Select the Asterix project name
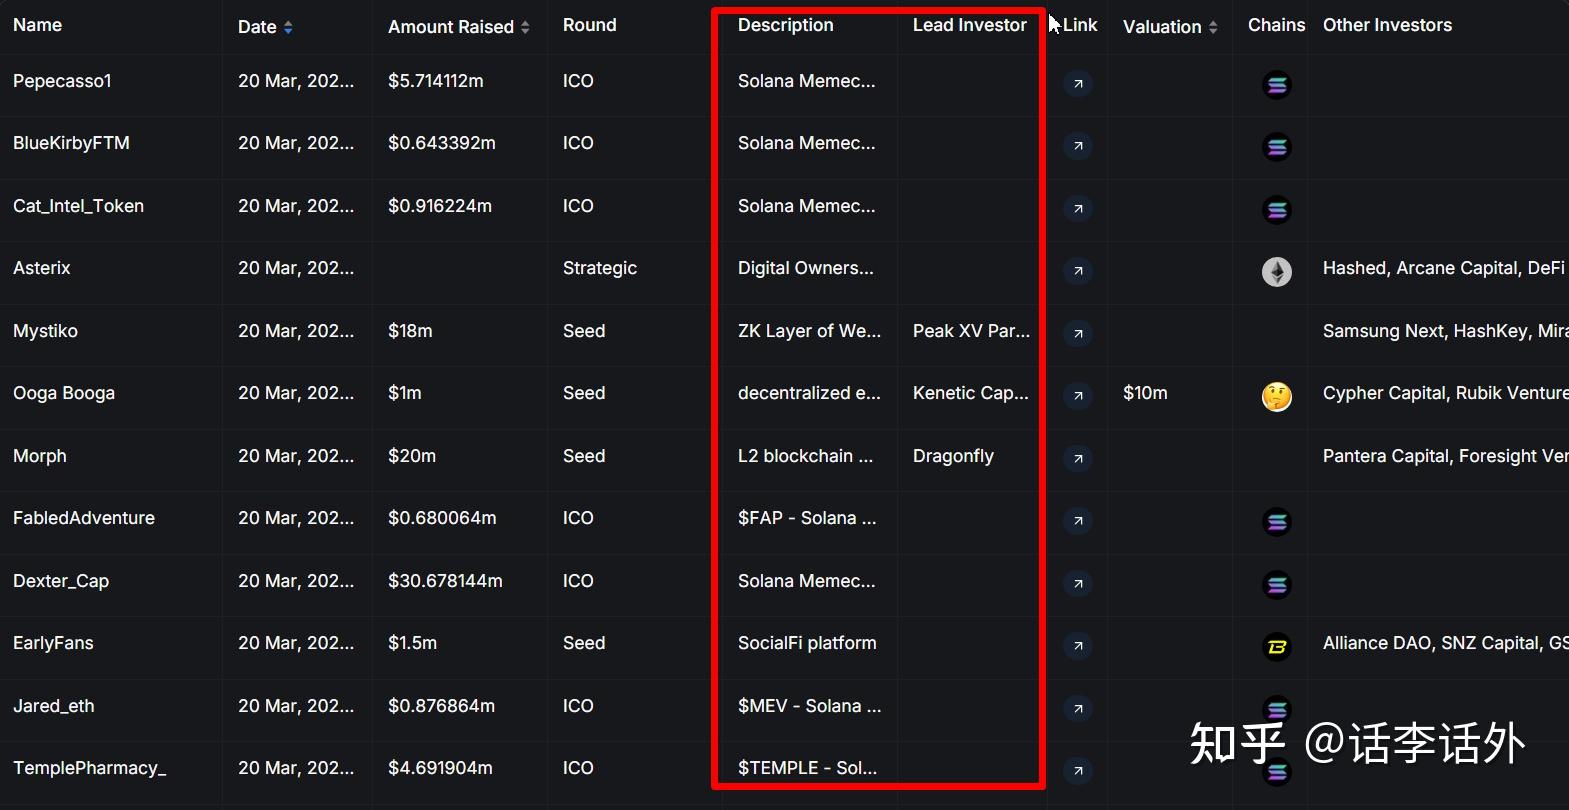 [x=41, y=268]
